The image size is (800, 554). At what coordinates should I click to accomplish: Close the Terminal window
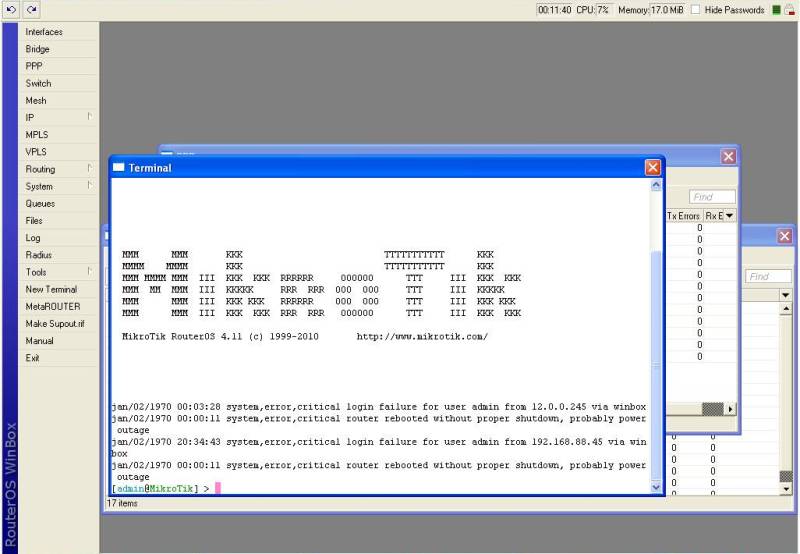pos(653,167)
